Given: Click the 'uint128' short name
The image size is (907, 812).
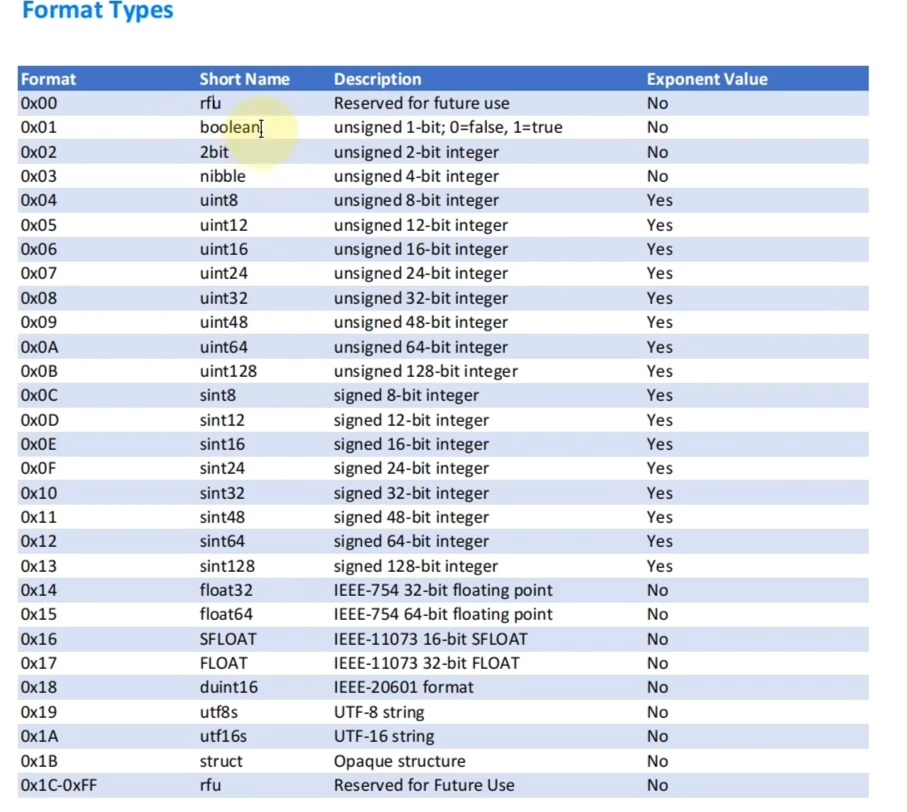Looking at the screenshot, I should coord(228,371).
